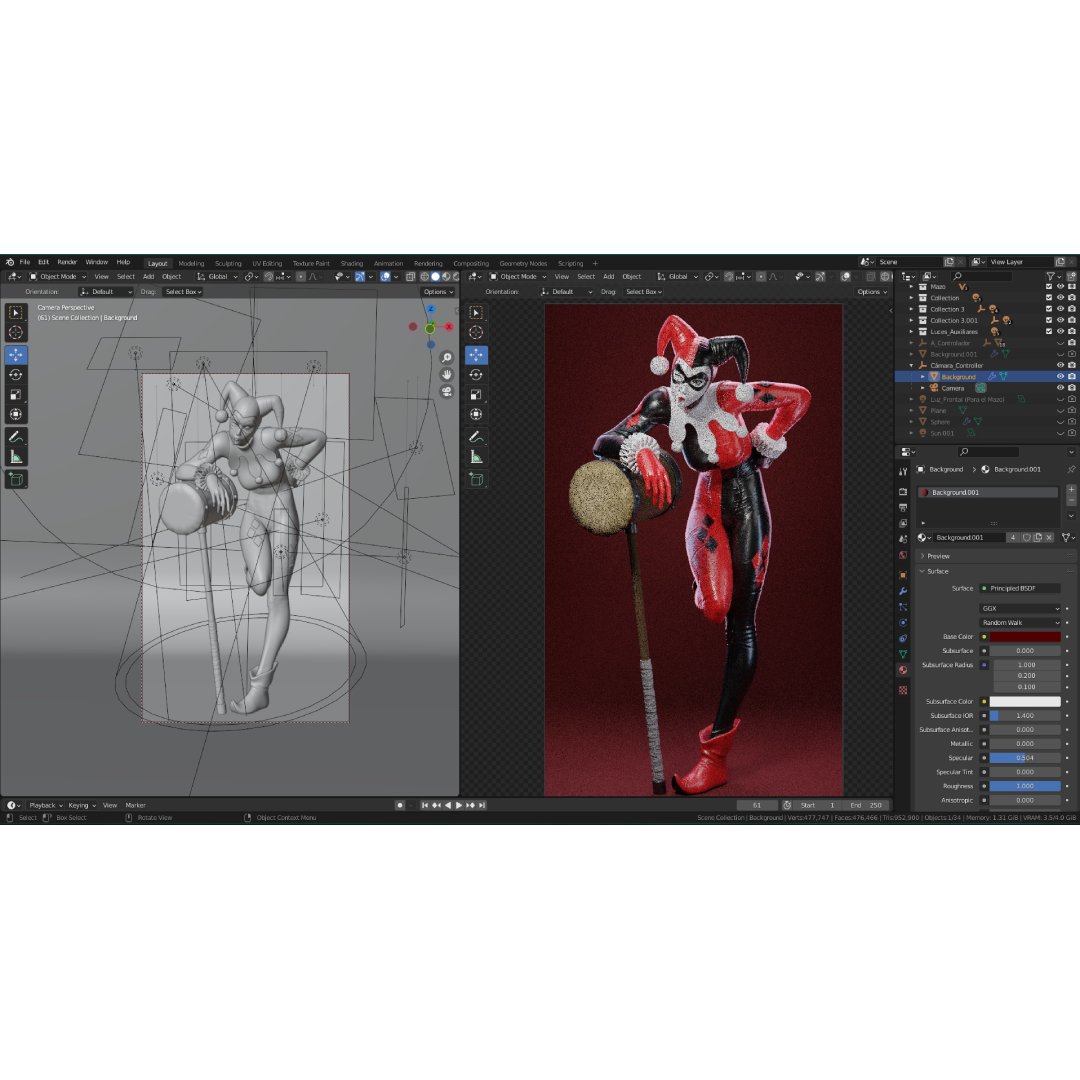Screen dimensions: 1080x1080
Task: Open the Output properties tab
Action: coord(903,508)
